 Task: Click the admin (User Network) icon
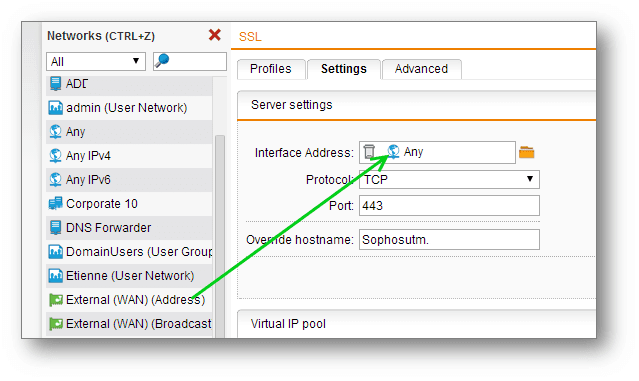tap(55, 108)
